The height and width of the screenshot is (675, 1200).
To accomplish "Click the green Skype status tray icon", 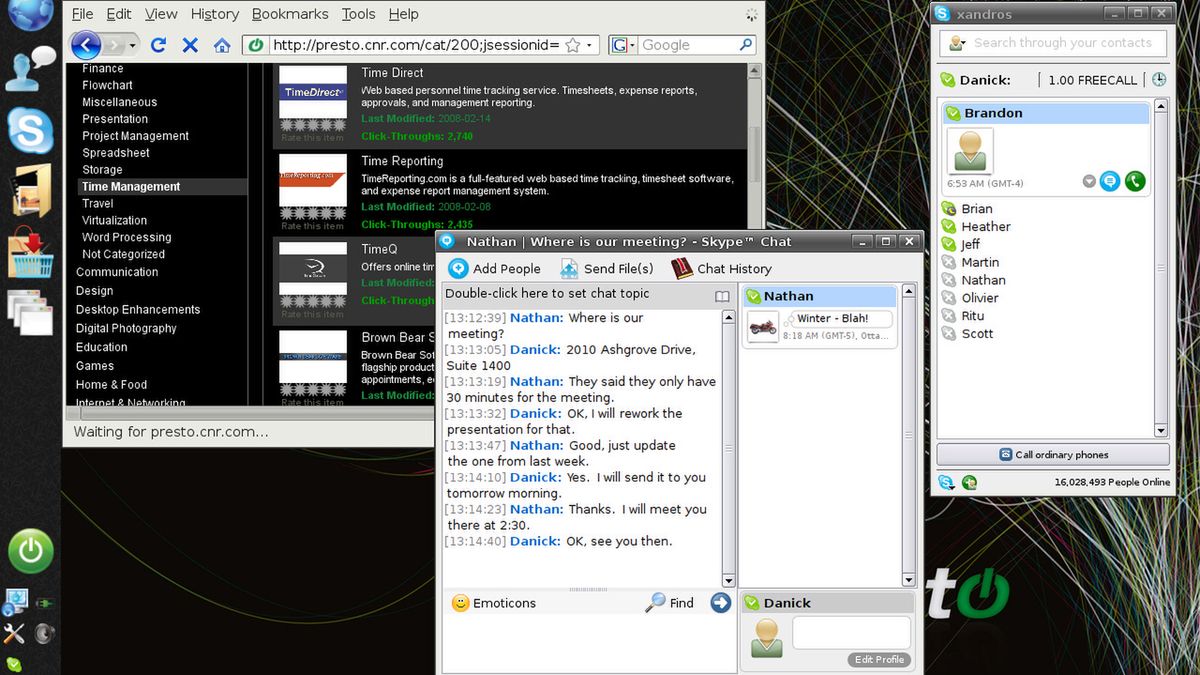I will [x=14, y=664].
